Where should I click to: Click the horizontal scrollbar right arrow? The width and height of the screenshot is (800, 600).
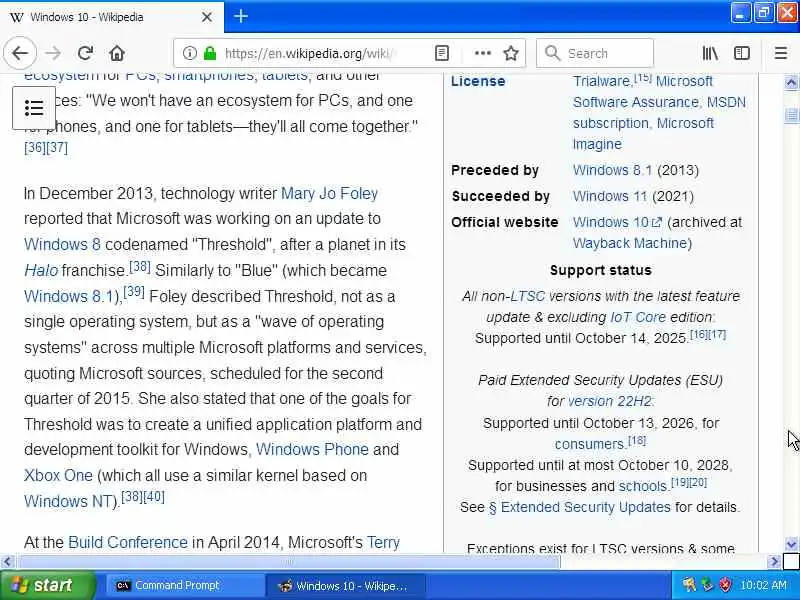pyautogui.click(x=774, y=562)
